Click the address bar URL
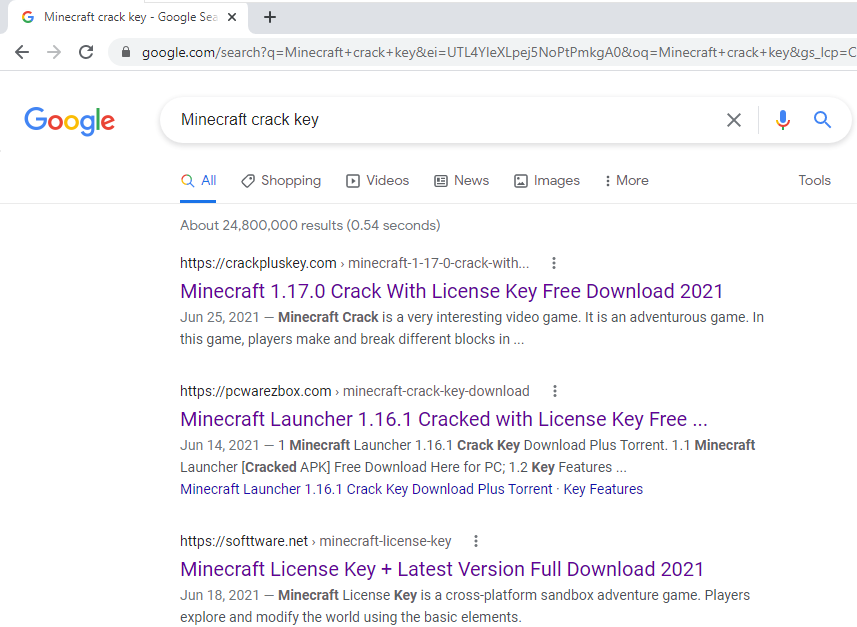Image resolution: width=857 pixels, height=627 pixels. click(498, 52)
